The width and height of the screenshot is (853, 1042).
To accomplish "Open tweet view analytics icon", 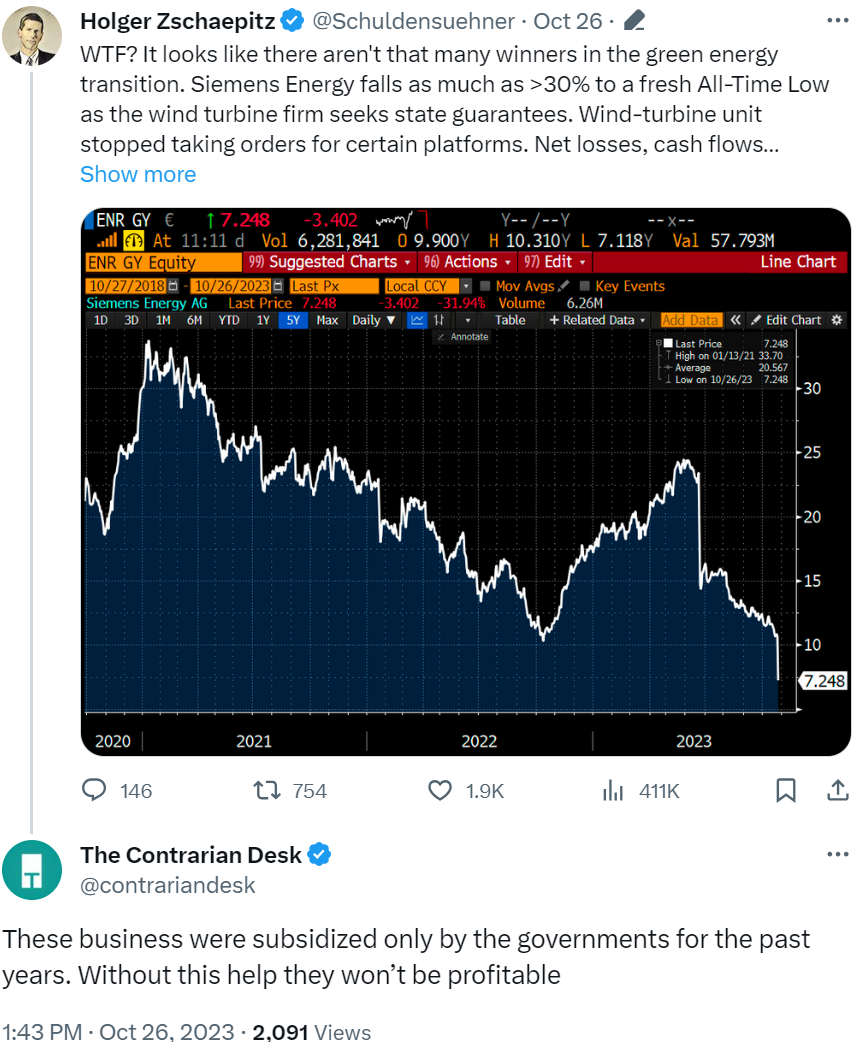I will (612, 791).
